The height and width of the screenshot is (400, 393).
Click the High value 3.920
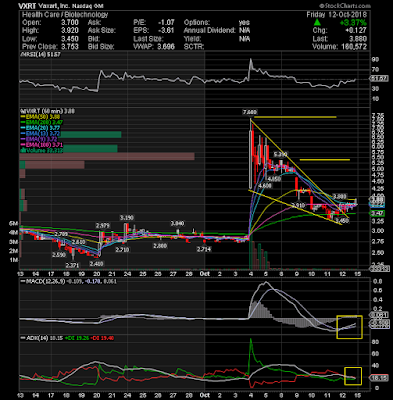click(69, 31)
